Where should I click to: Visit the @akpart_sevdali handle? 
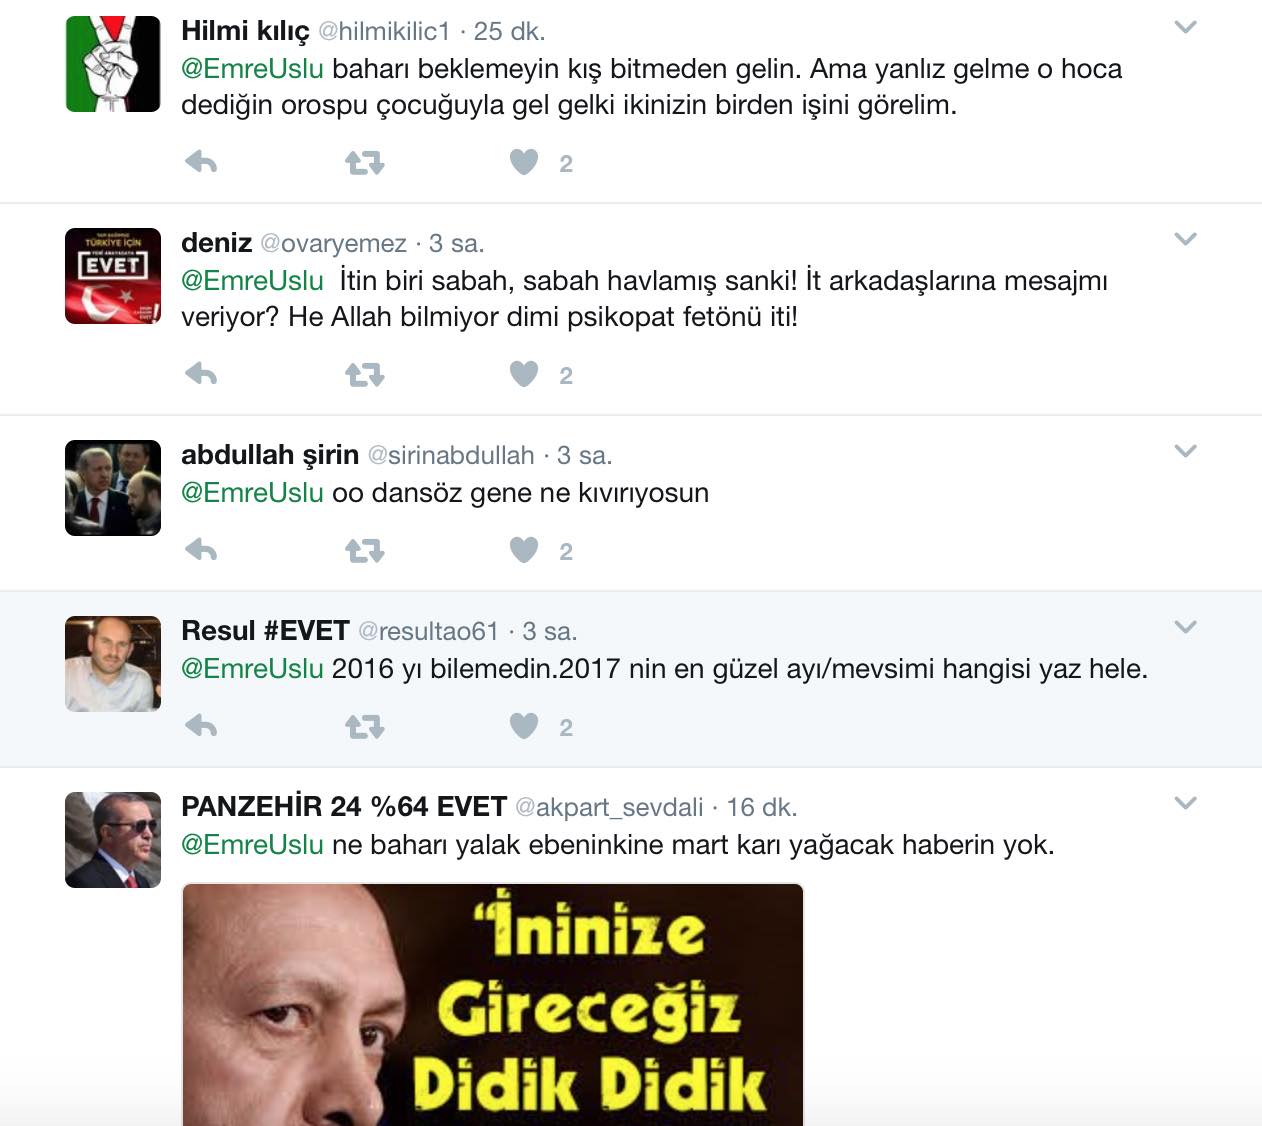coord(609,808)
